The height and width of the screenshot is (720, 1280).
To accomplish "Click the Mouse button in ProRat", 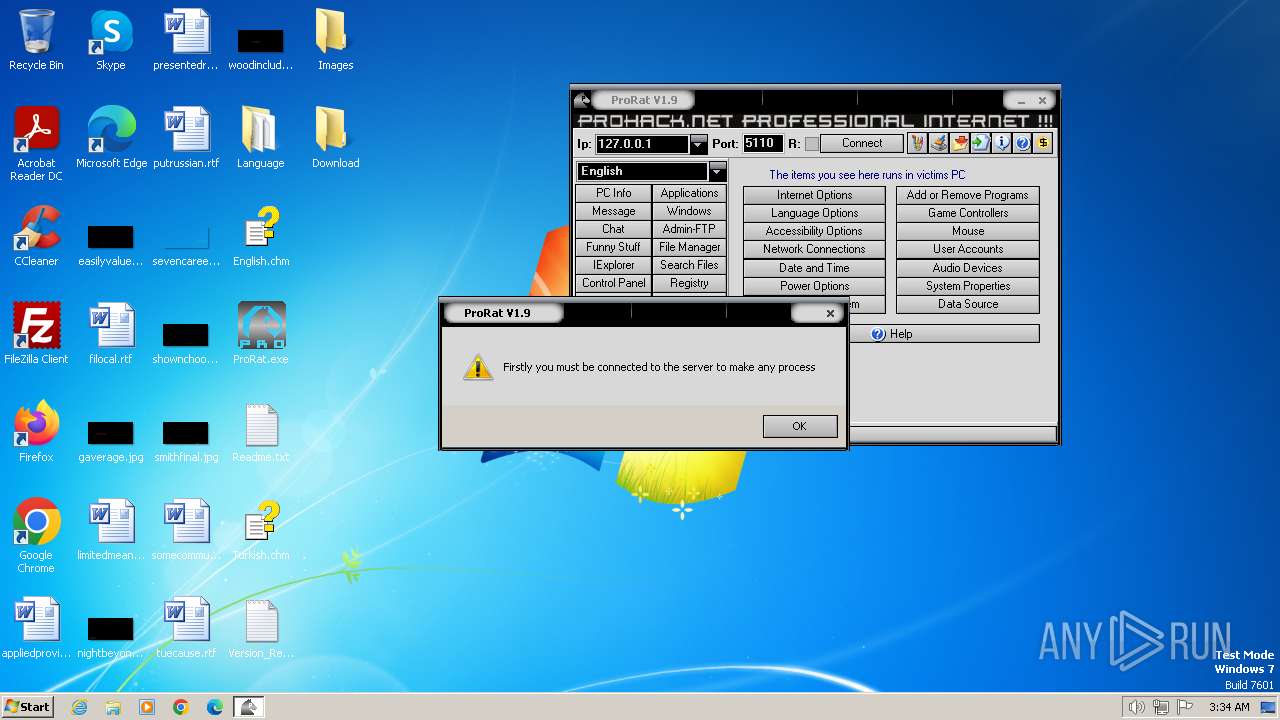I will [967, 232].
